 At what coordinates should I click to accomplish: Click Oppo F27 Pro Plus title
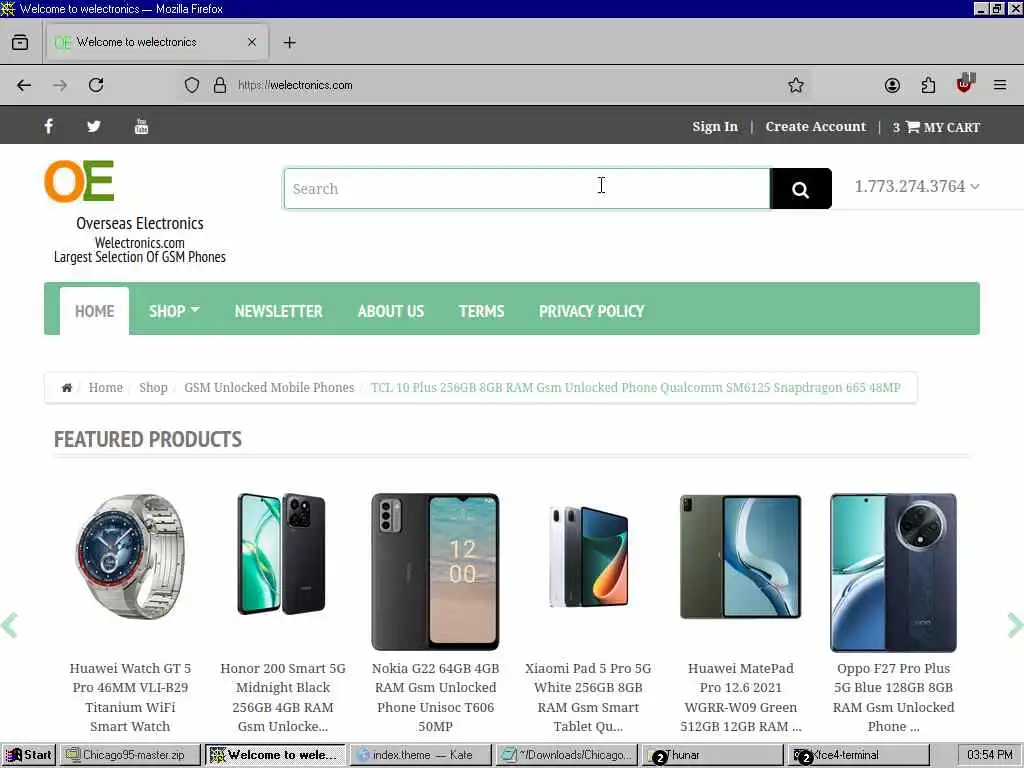point(893,697)
